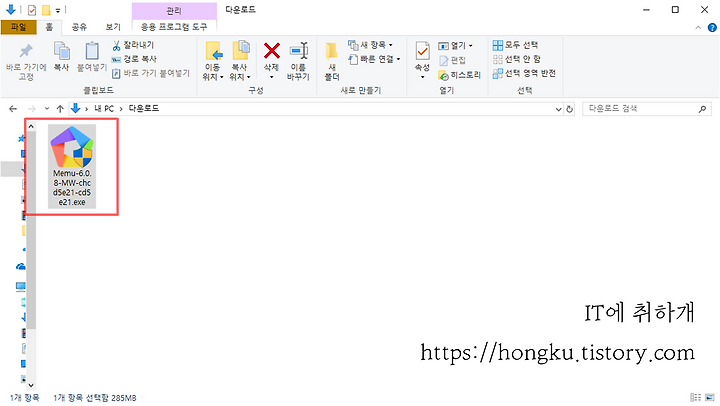This screenshot has width=720, height=406.
Task: Switch to details view in status bar
Action: pos(696,397)
